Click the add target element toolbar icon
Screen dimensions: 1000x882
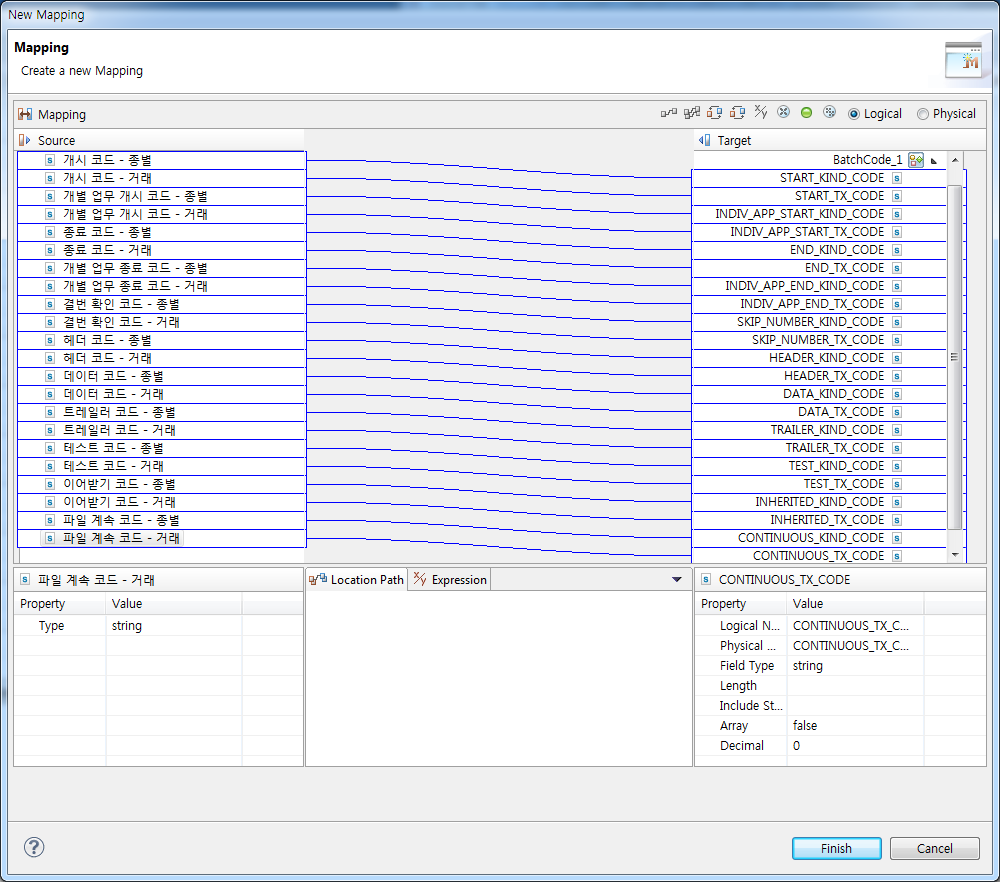[x=716, y=113]
